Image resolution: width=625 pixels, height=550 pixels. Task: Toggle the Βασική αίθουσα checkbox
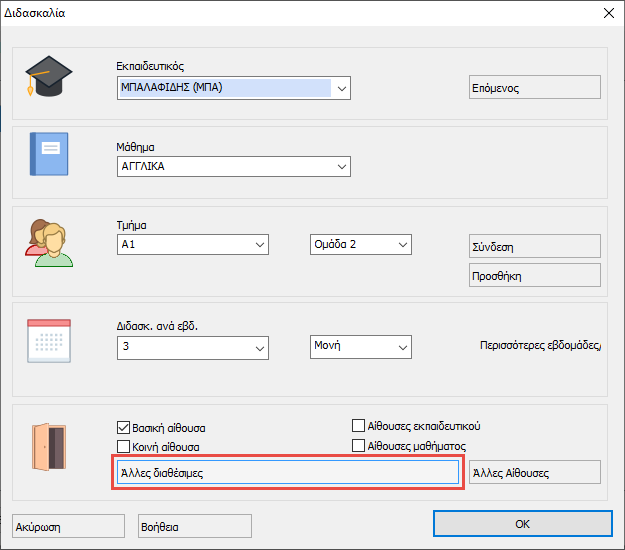(125, 424)
